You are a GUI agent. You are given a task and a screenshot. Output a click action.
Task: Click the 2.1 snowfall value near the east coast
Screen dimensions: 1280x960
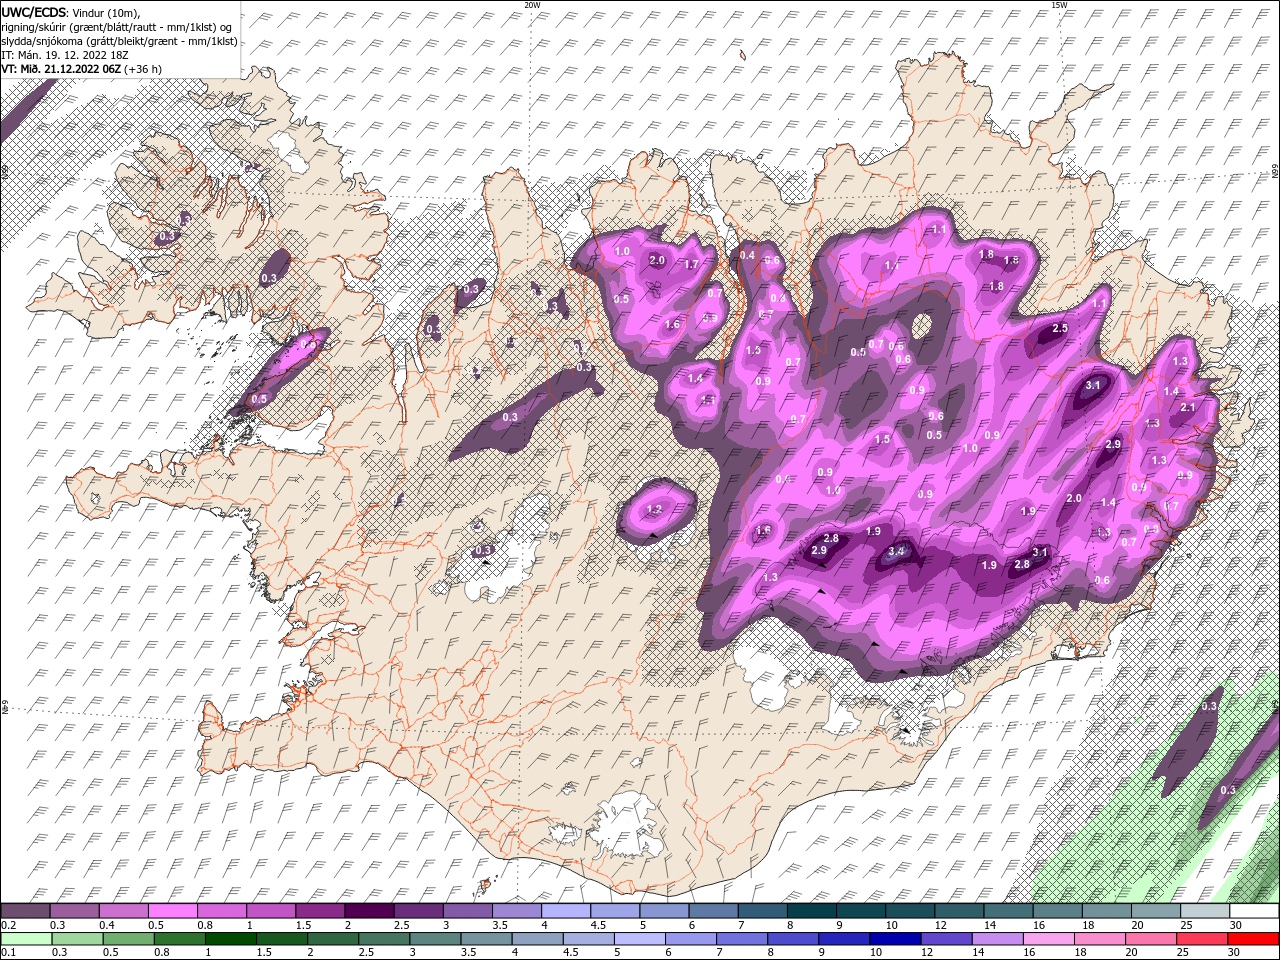(1188, 407)
